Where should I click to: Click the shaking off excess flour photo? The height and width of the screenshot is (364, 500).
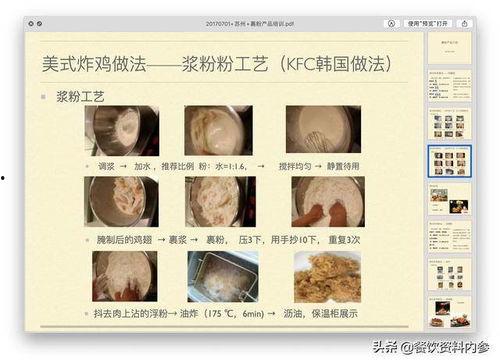point(125,276)
